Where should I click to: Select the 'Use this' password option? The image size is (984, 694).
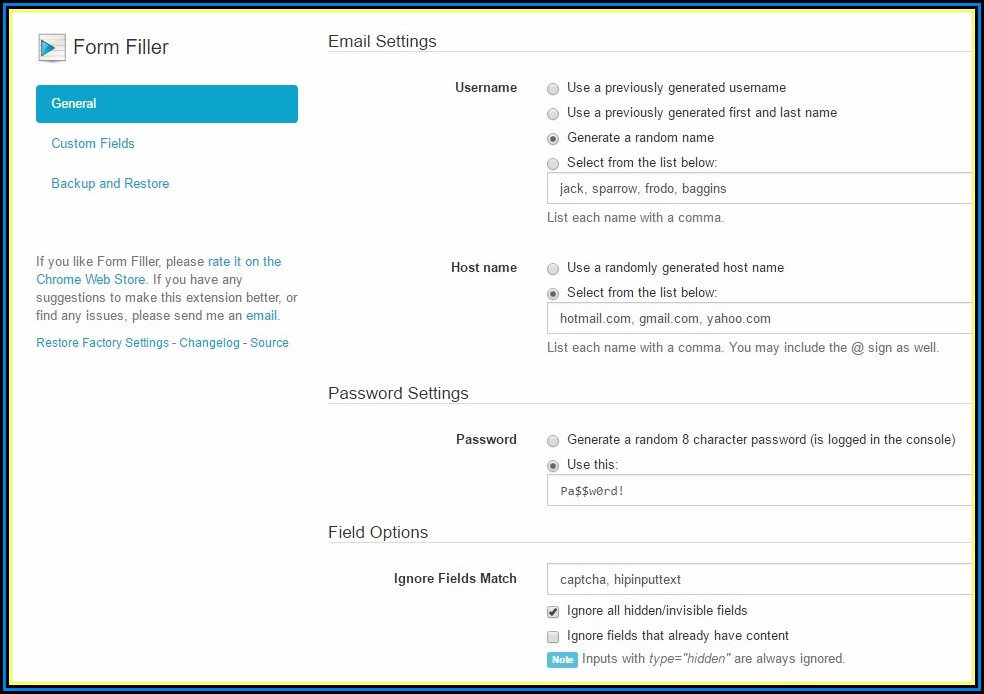point(553,465)
